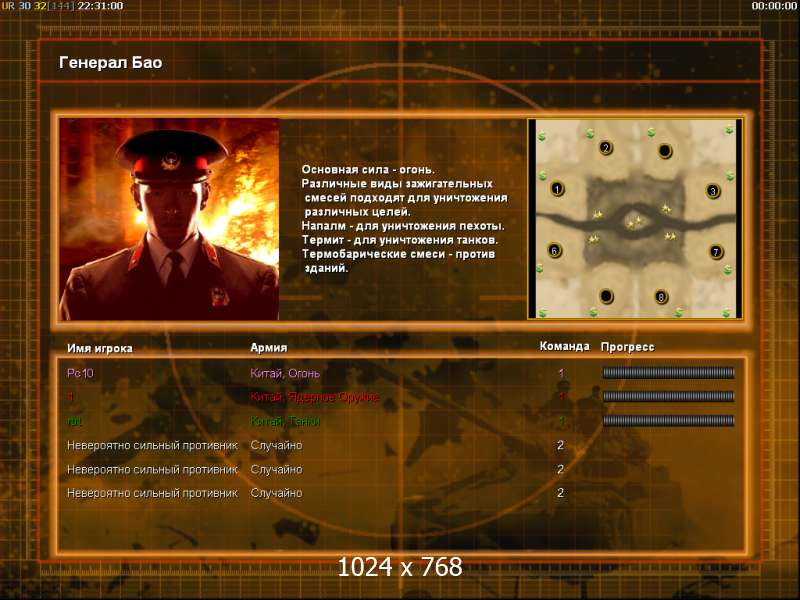This screenshot has width=800, height=600.
Task: Click the green Китай, Танки entry
Action: click(x=285, y=421)
